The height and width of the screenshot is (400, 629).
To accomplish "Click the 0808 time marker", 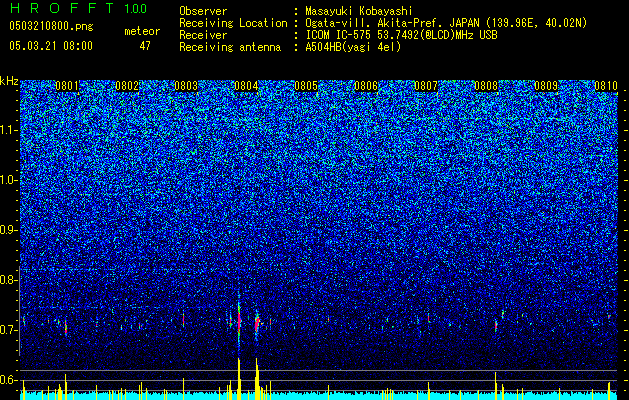I will tap(486, 86).
